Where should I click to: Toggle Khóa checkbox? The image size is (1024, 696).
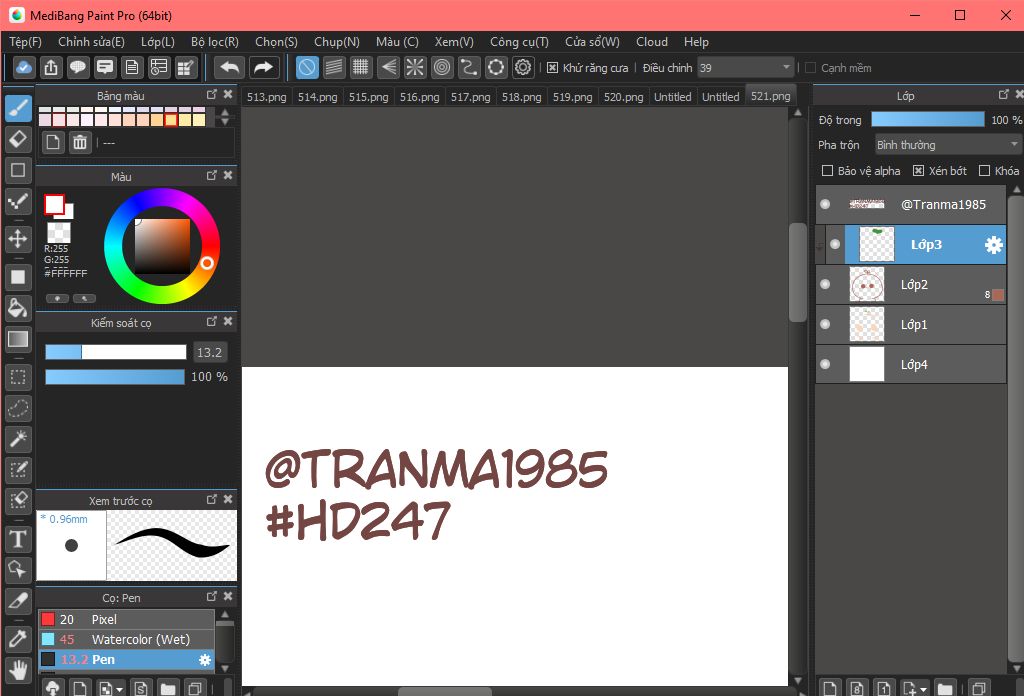tap(984, 170)
